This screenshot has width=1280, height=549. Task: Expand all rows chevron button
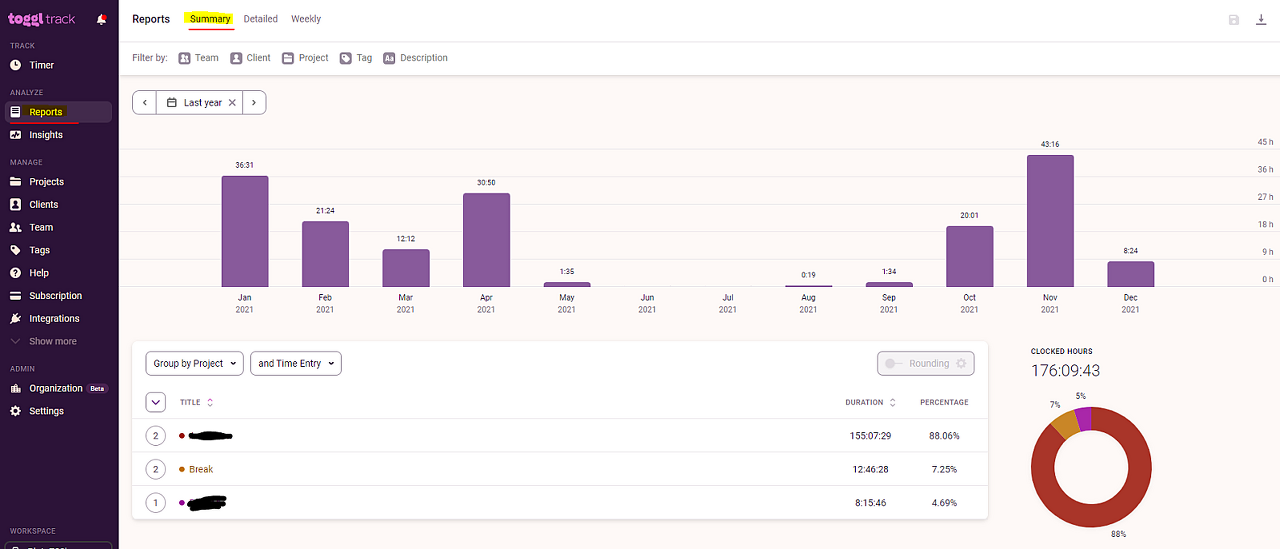(156, 402)
